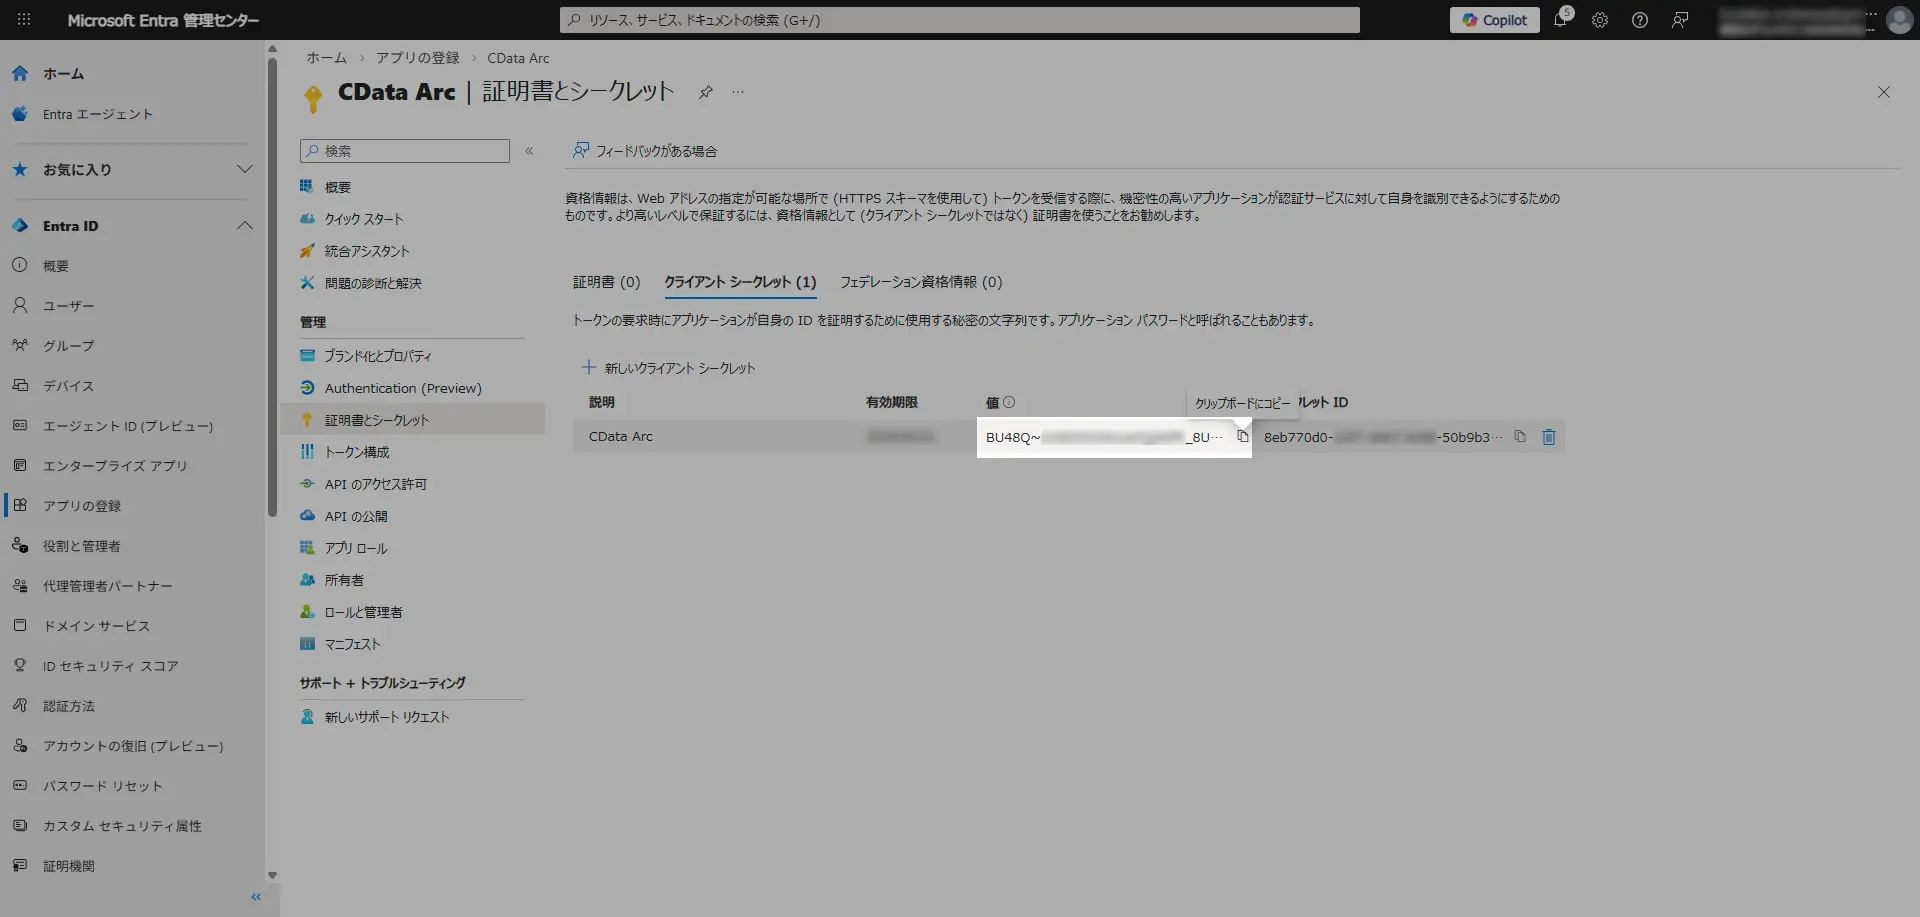Go to アプリの登録 breadcrumb link
This screenshot has width=1920, height=917.
pyautogui.click(x=417, y=58)
